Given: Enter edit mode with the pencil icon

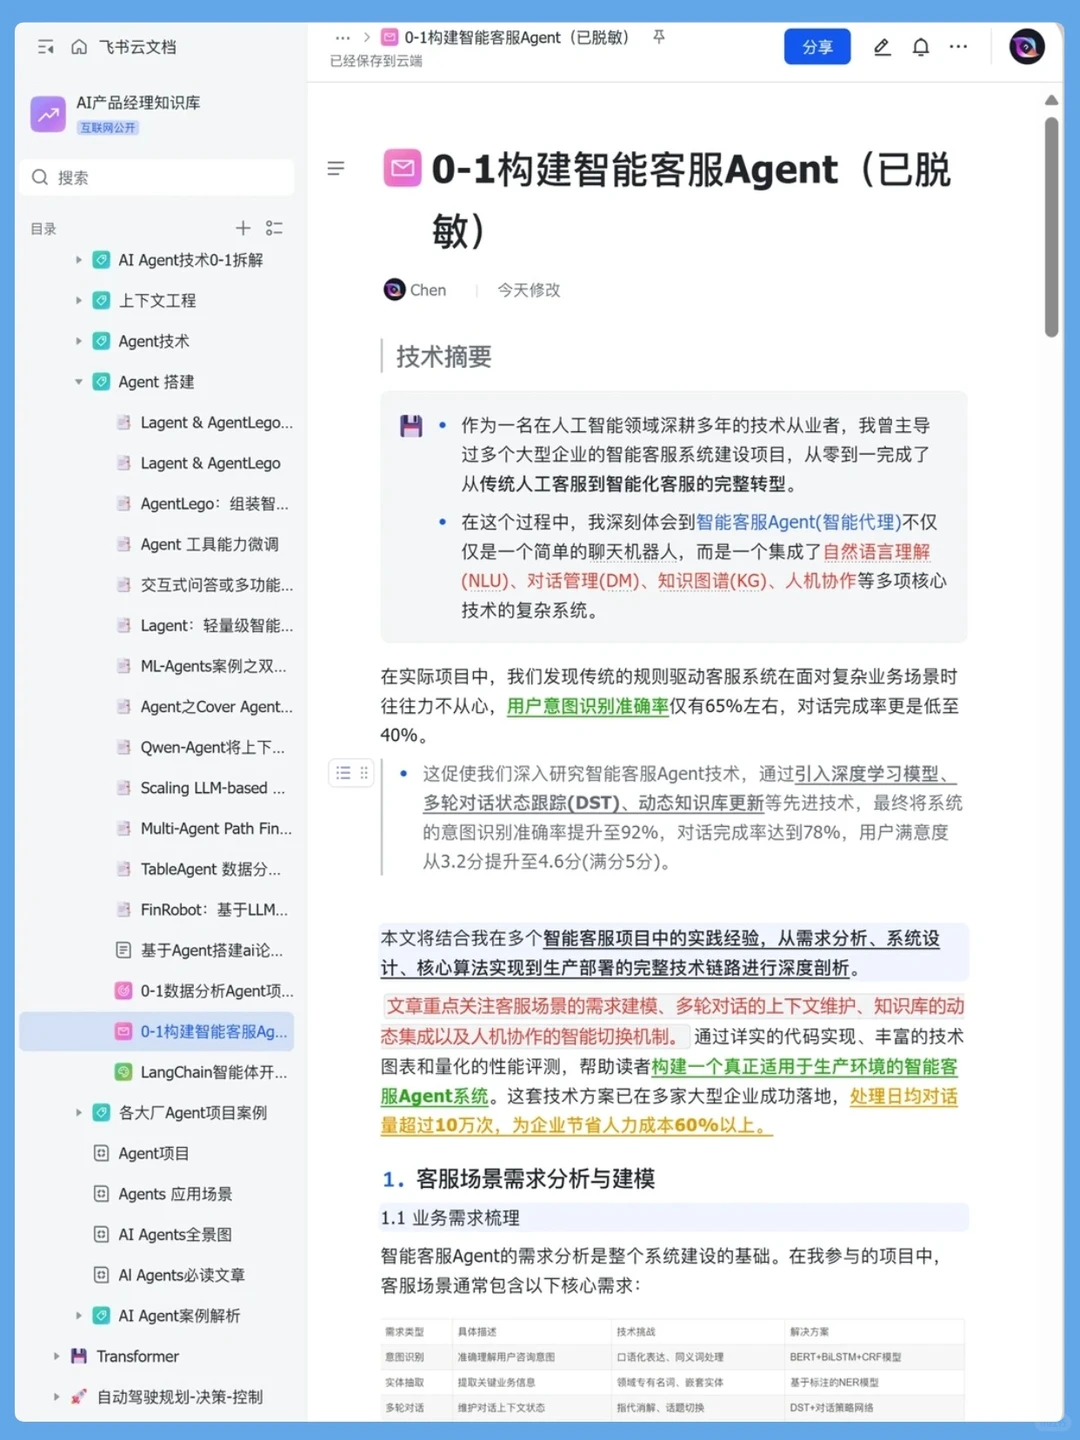Looking at the screenshot, I should coord(881,46).
